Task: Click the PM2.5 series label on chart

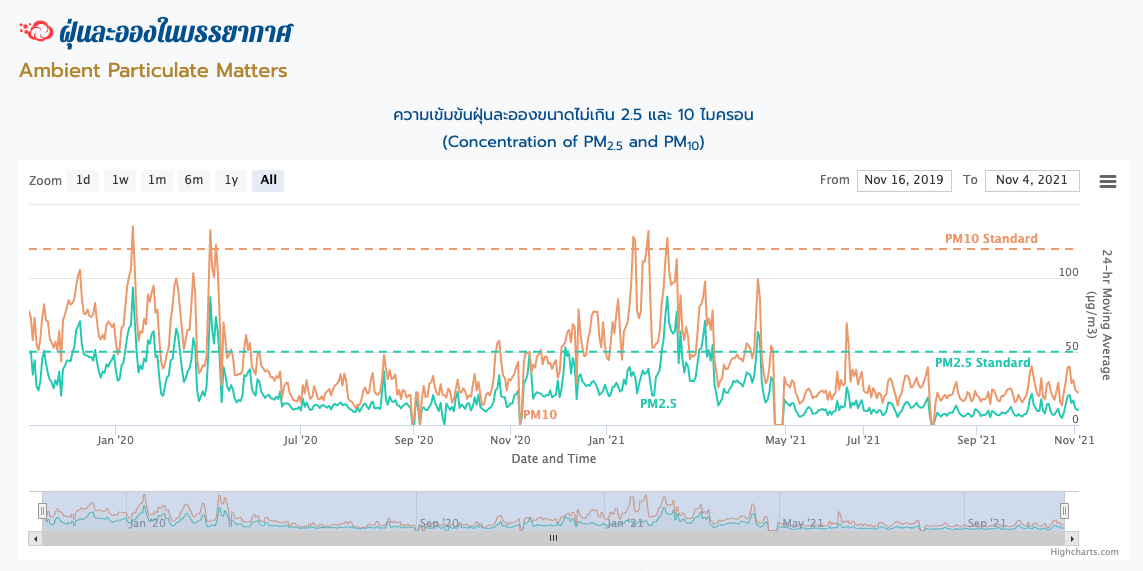Action: 658,404
